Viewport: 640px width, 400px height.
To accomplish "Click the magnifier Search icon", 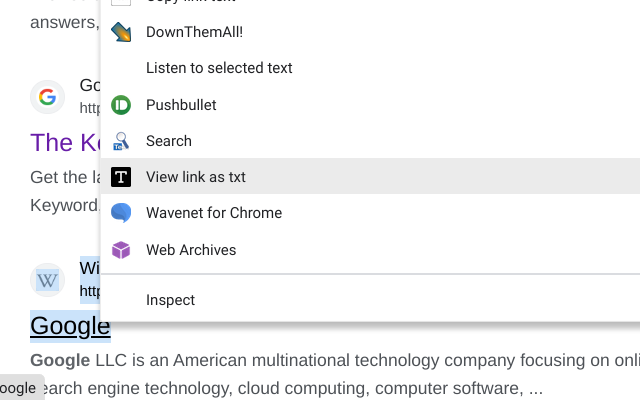I will 121,141.
